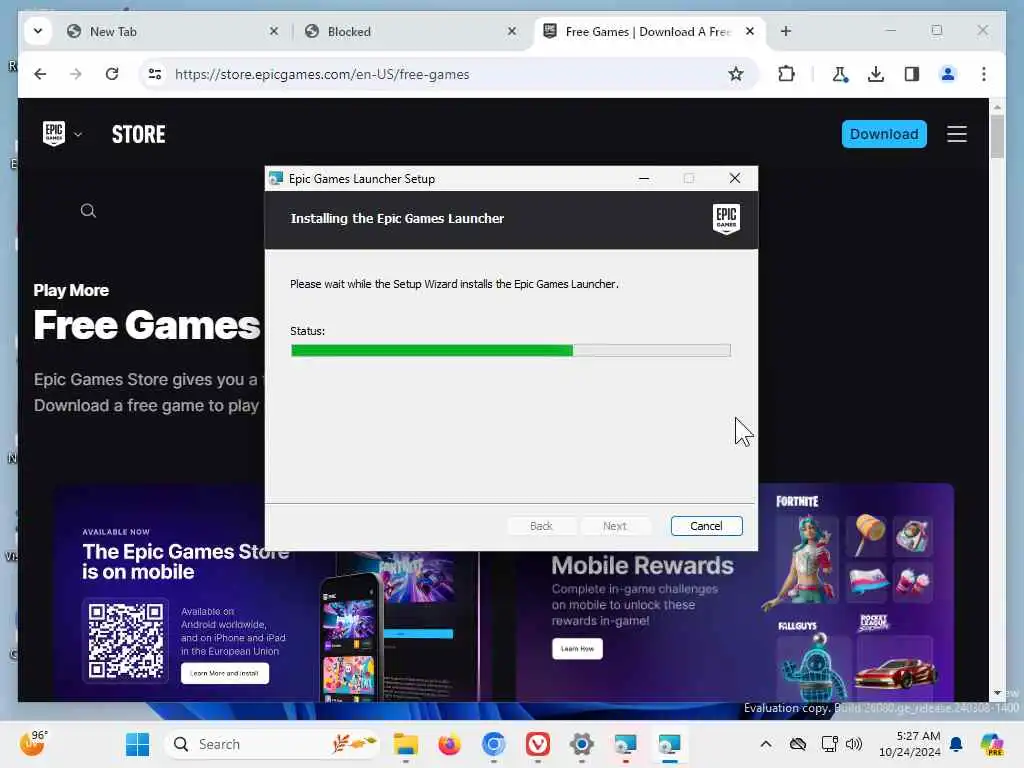Cancel the Epic Games Launcher installation
This screenshot has width=1024, height=768.
(x=706, y=526)
